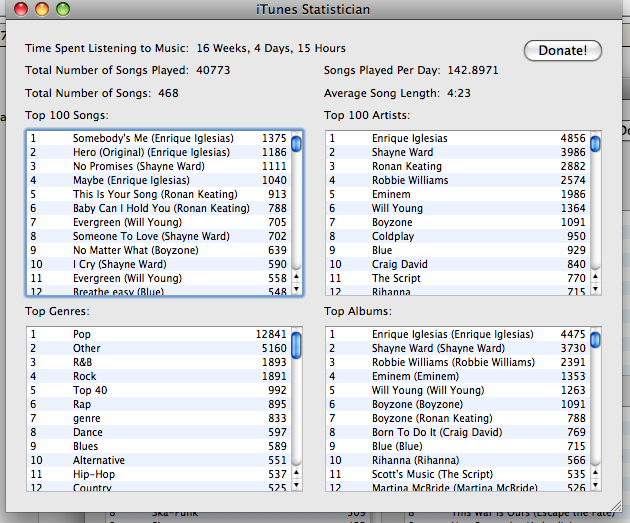
Task: Select the Rap genre row
Action: (159, 405)
